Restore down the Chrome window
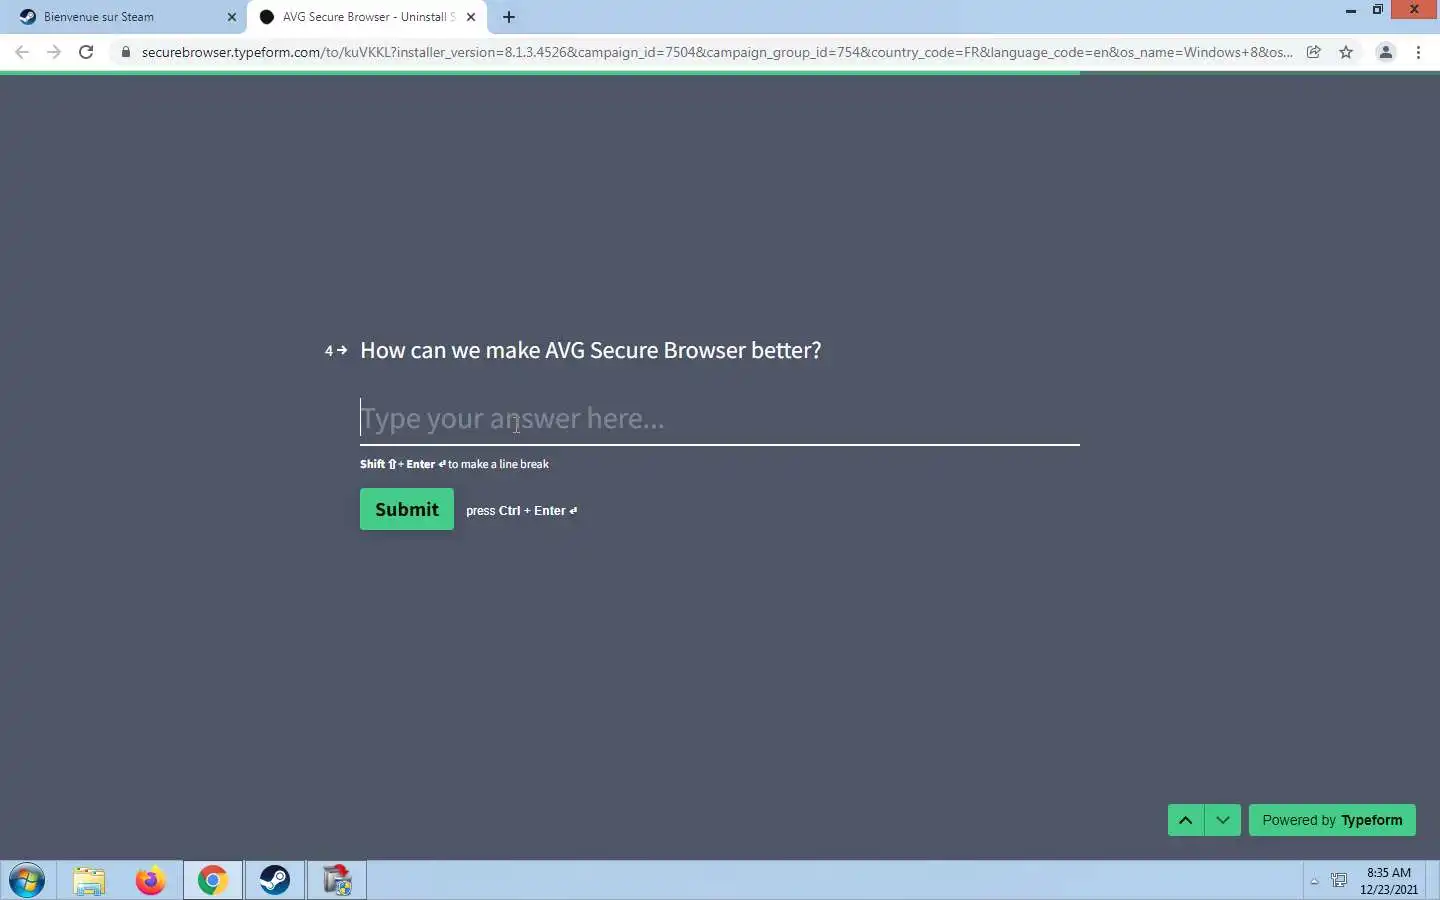 pos(1378,10)
